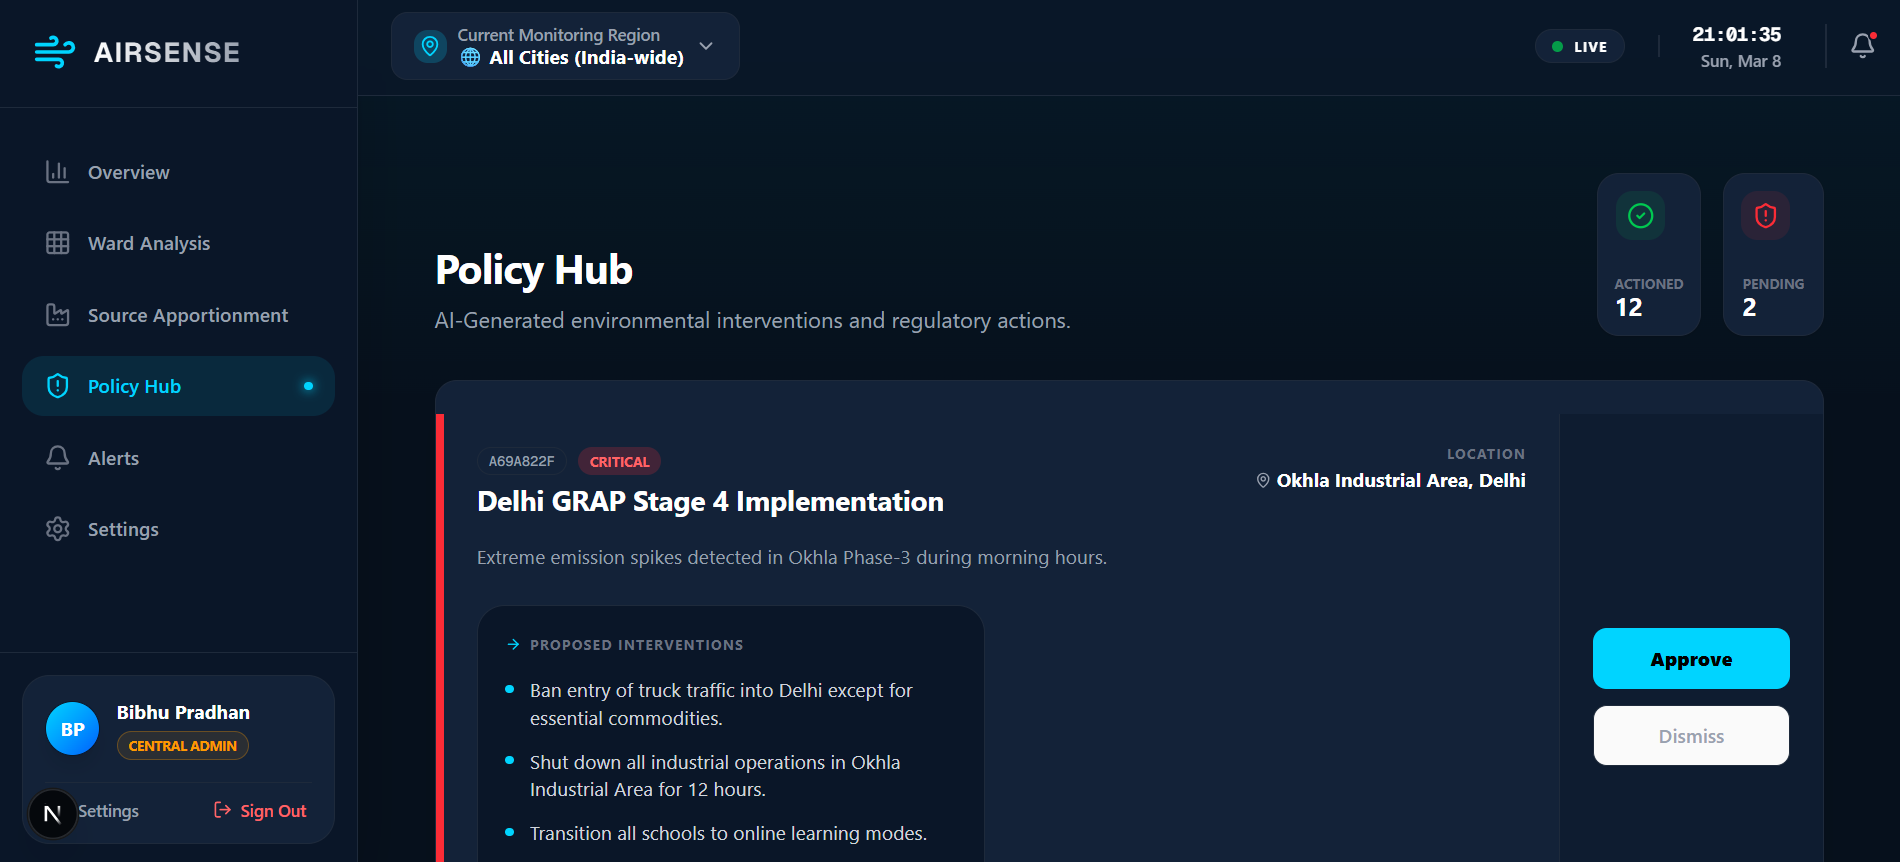Viewport: 1900px width, 862px height.
Task: Click the Overview bar chart icon
Action: tap(58, 172)
